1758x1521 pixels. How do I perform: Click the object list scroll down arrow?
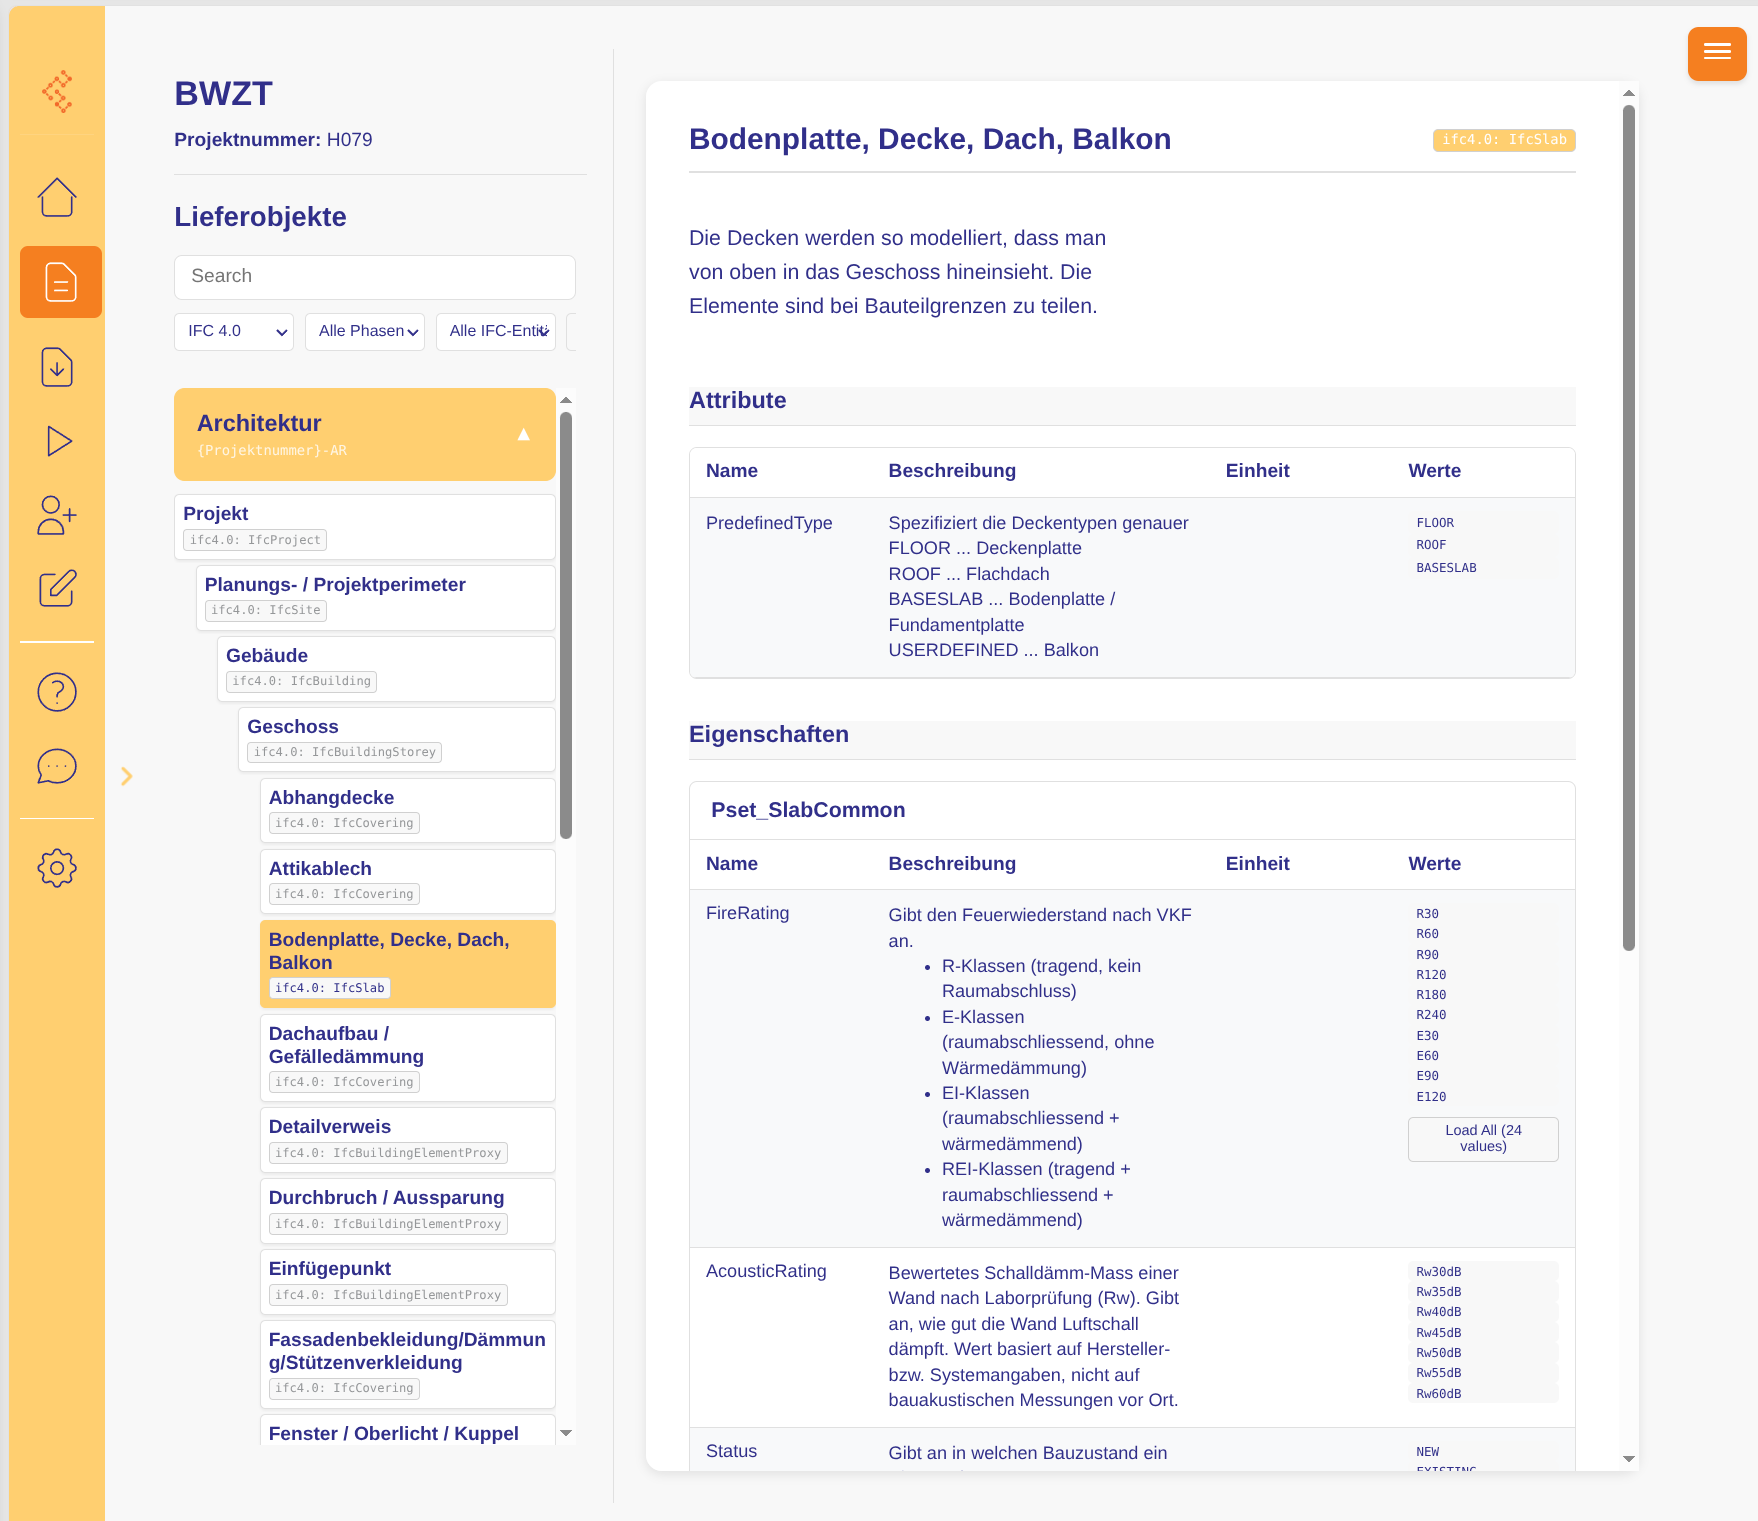coord(566,1433)
